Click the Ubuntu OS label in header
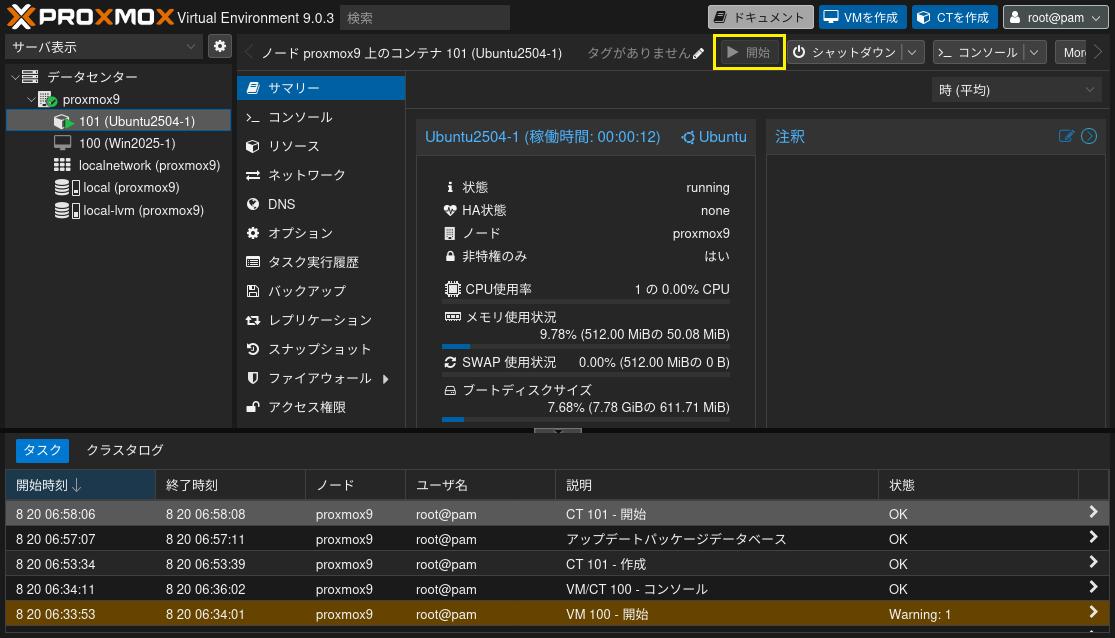 click(x=714, y=137)
